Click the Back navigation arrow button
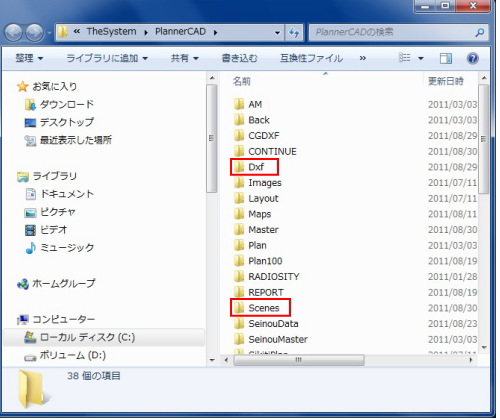 pos(14,33)
